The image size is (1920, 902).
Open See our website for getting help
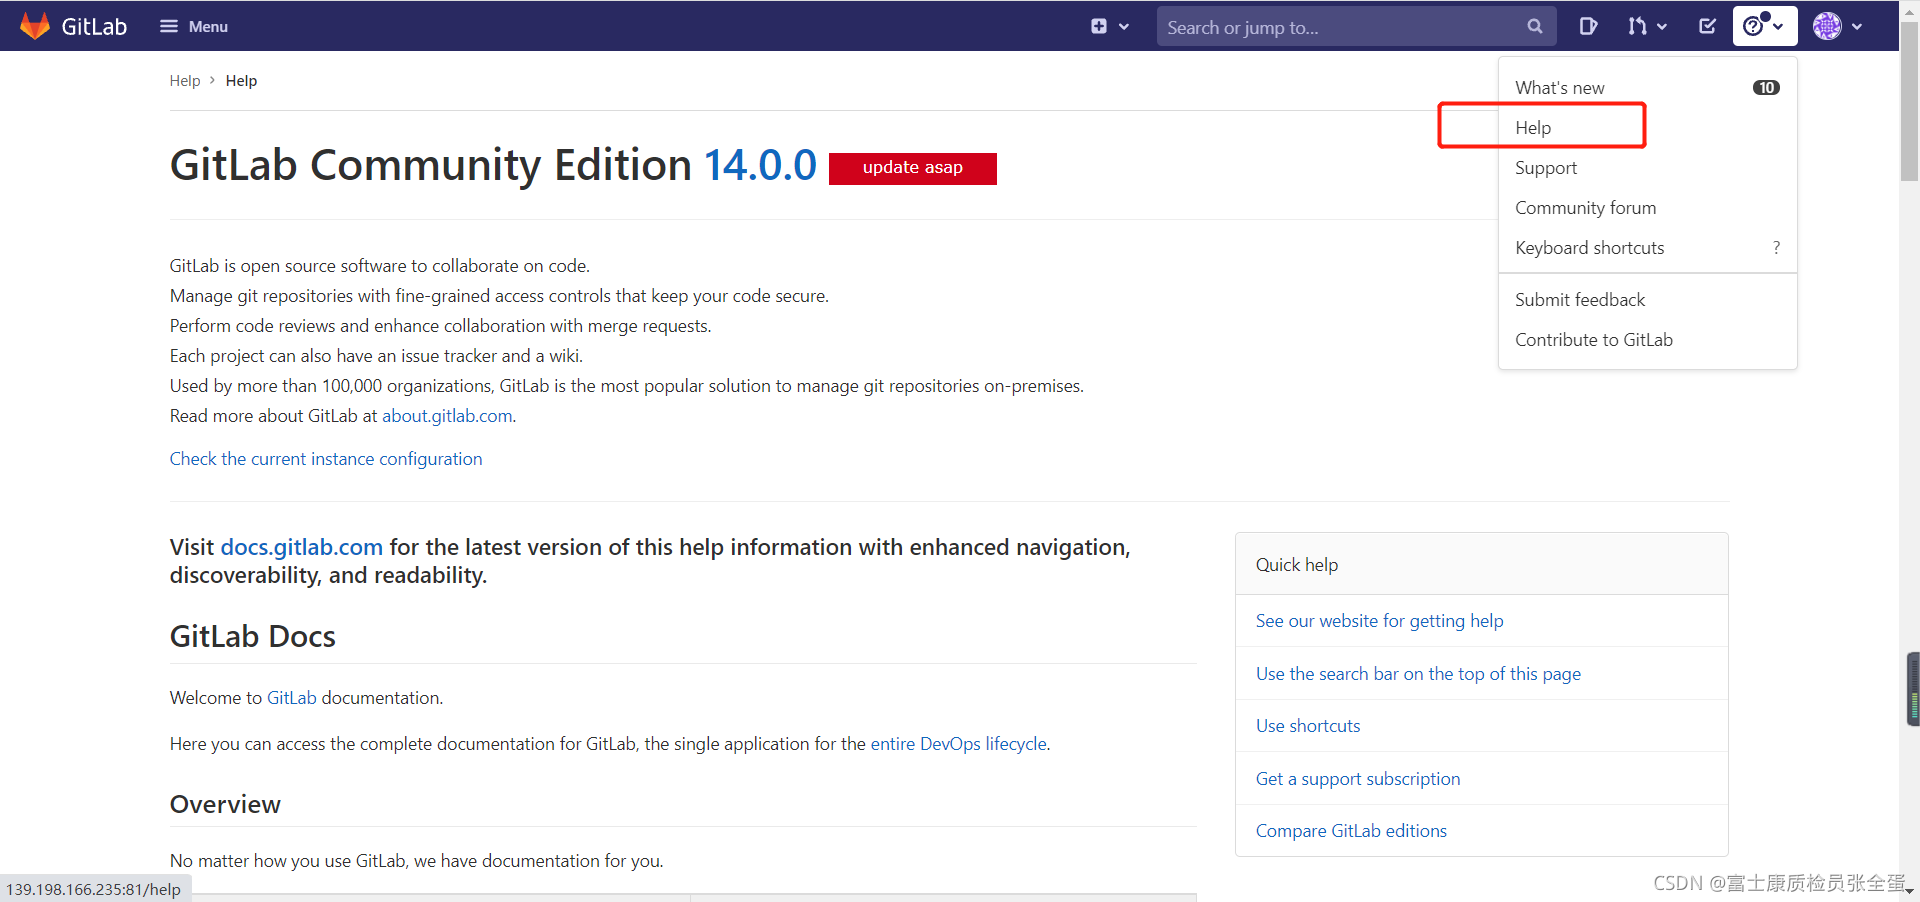pos(1380,621)
